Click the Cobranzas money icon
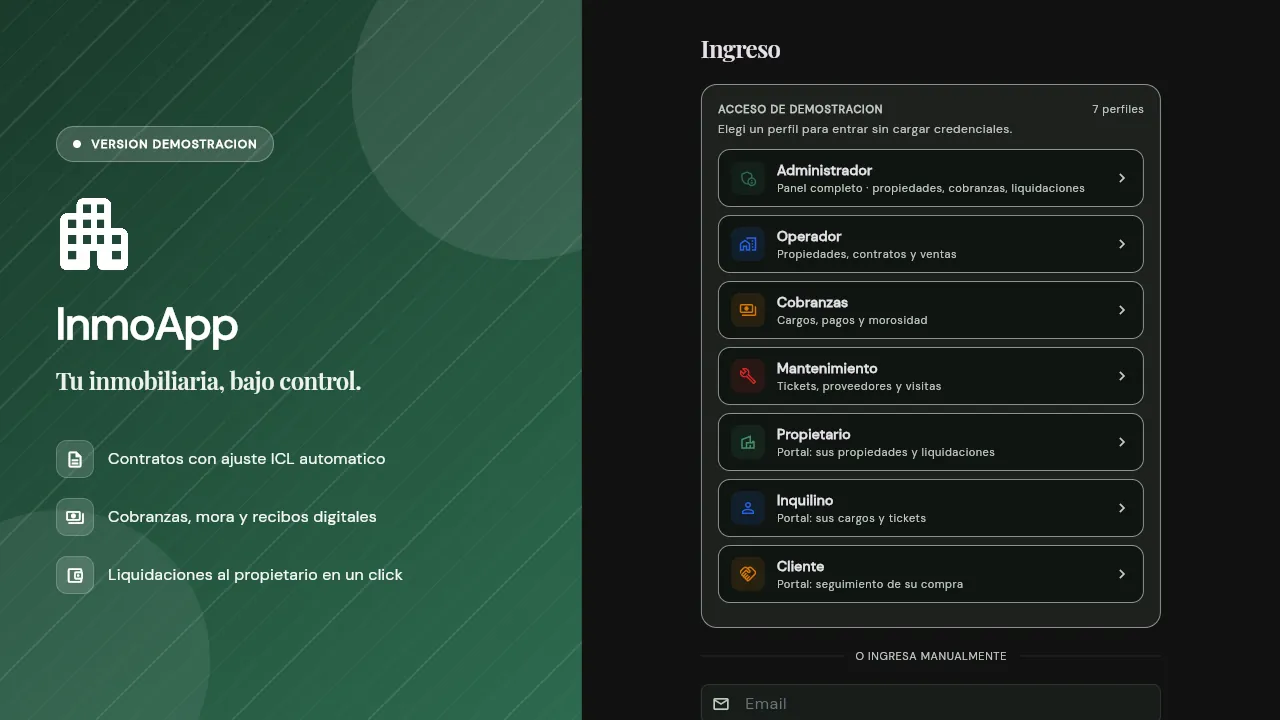This screenshot has width=1280, height=720. 748,310
